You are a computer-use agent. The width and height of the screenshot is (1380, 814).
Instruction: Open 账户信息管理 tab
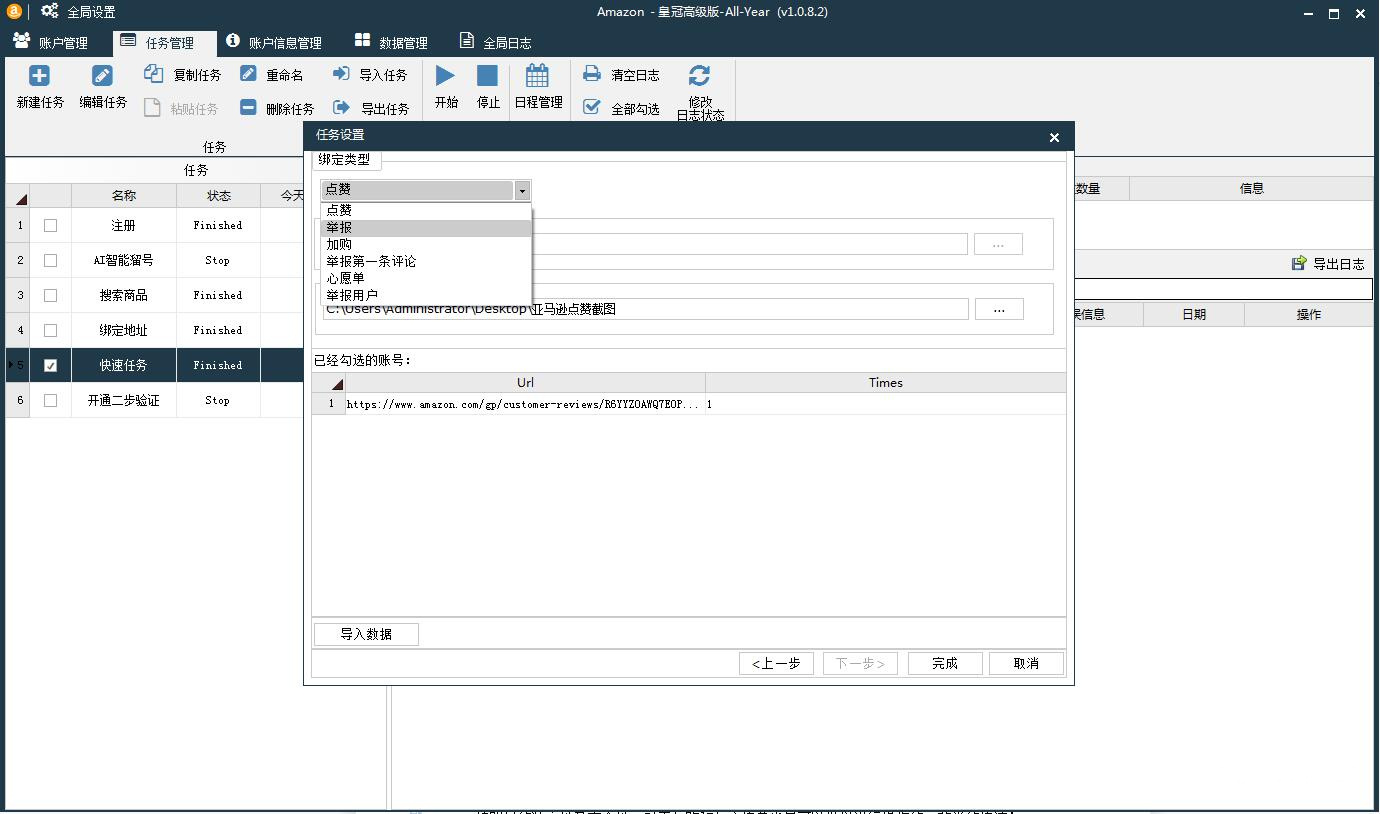coord(275,43)
